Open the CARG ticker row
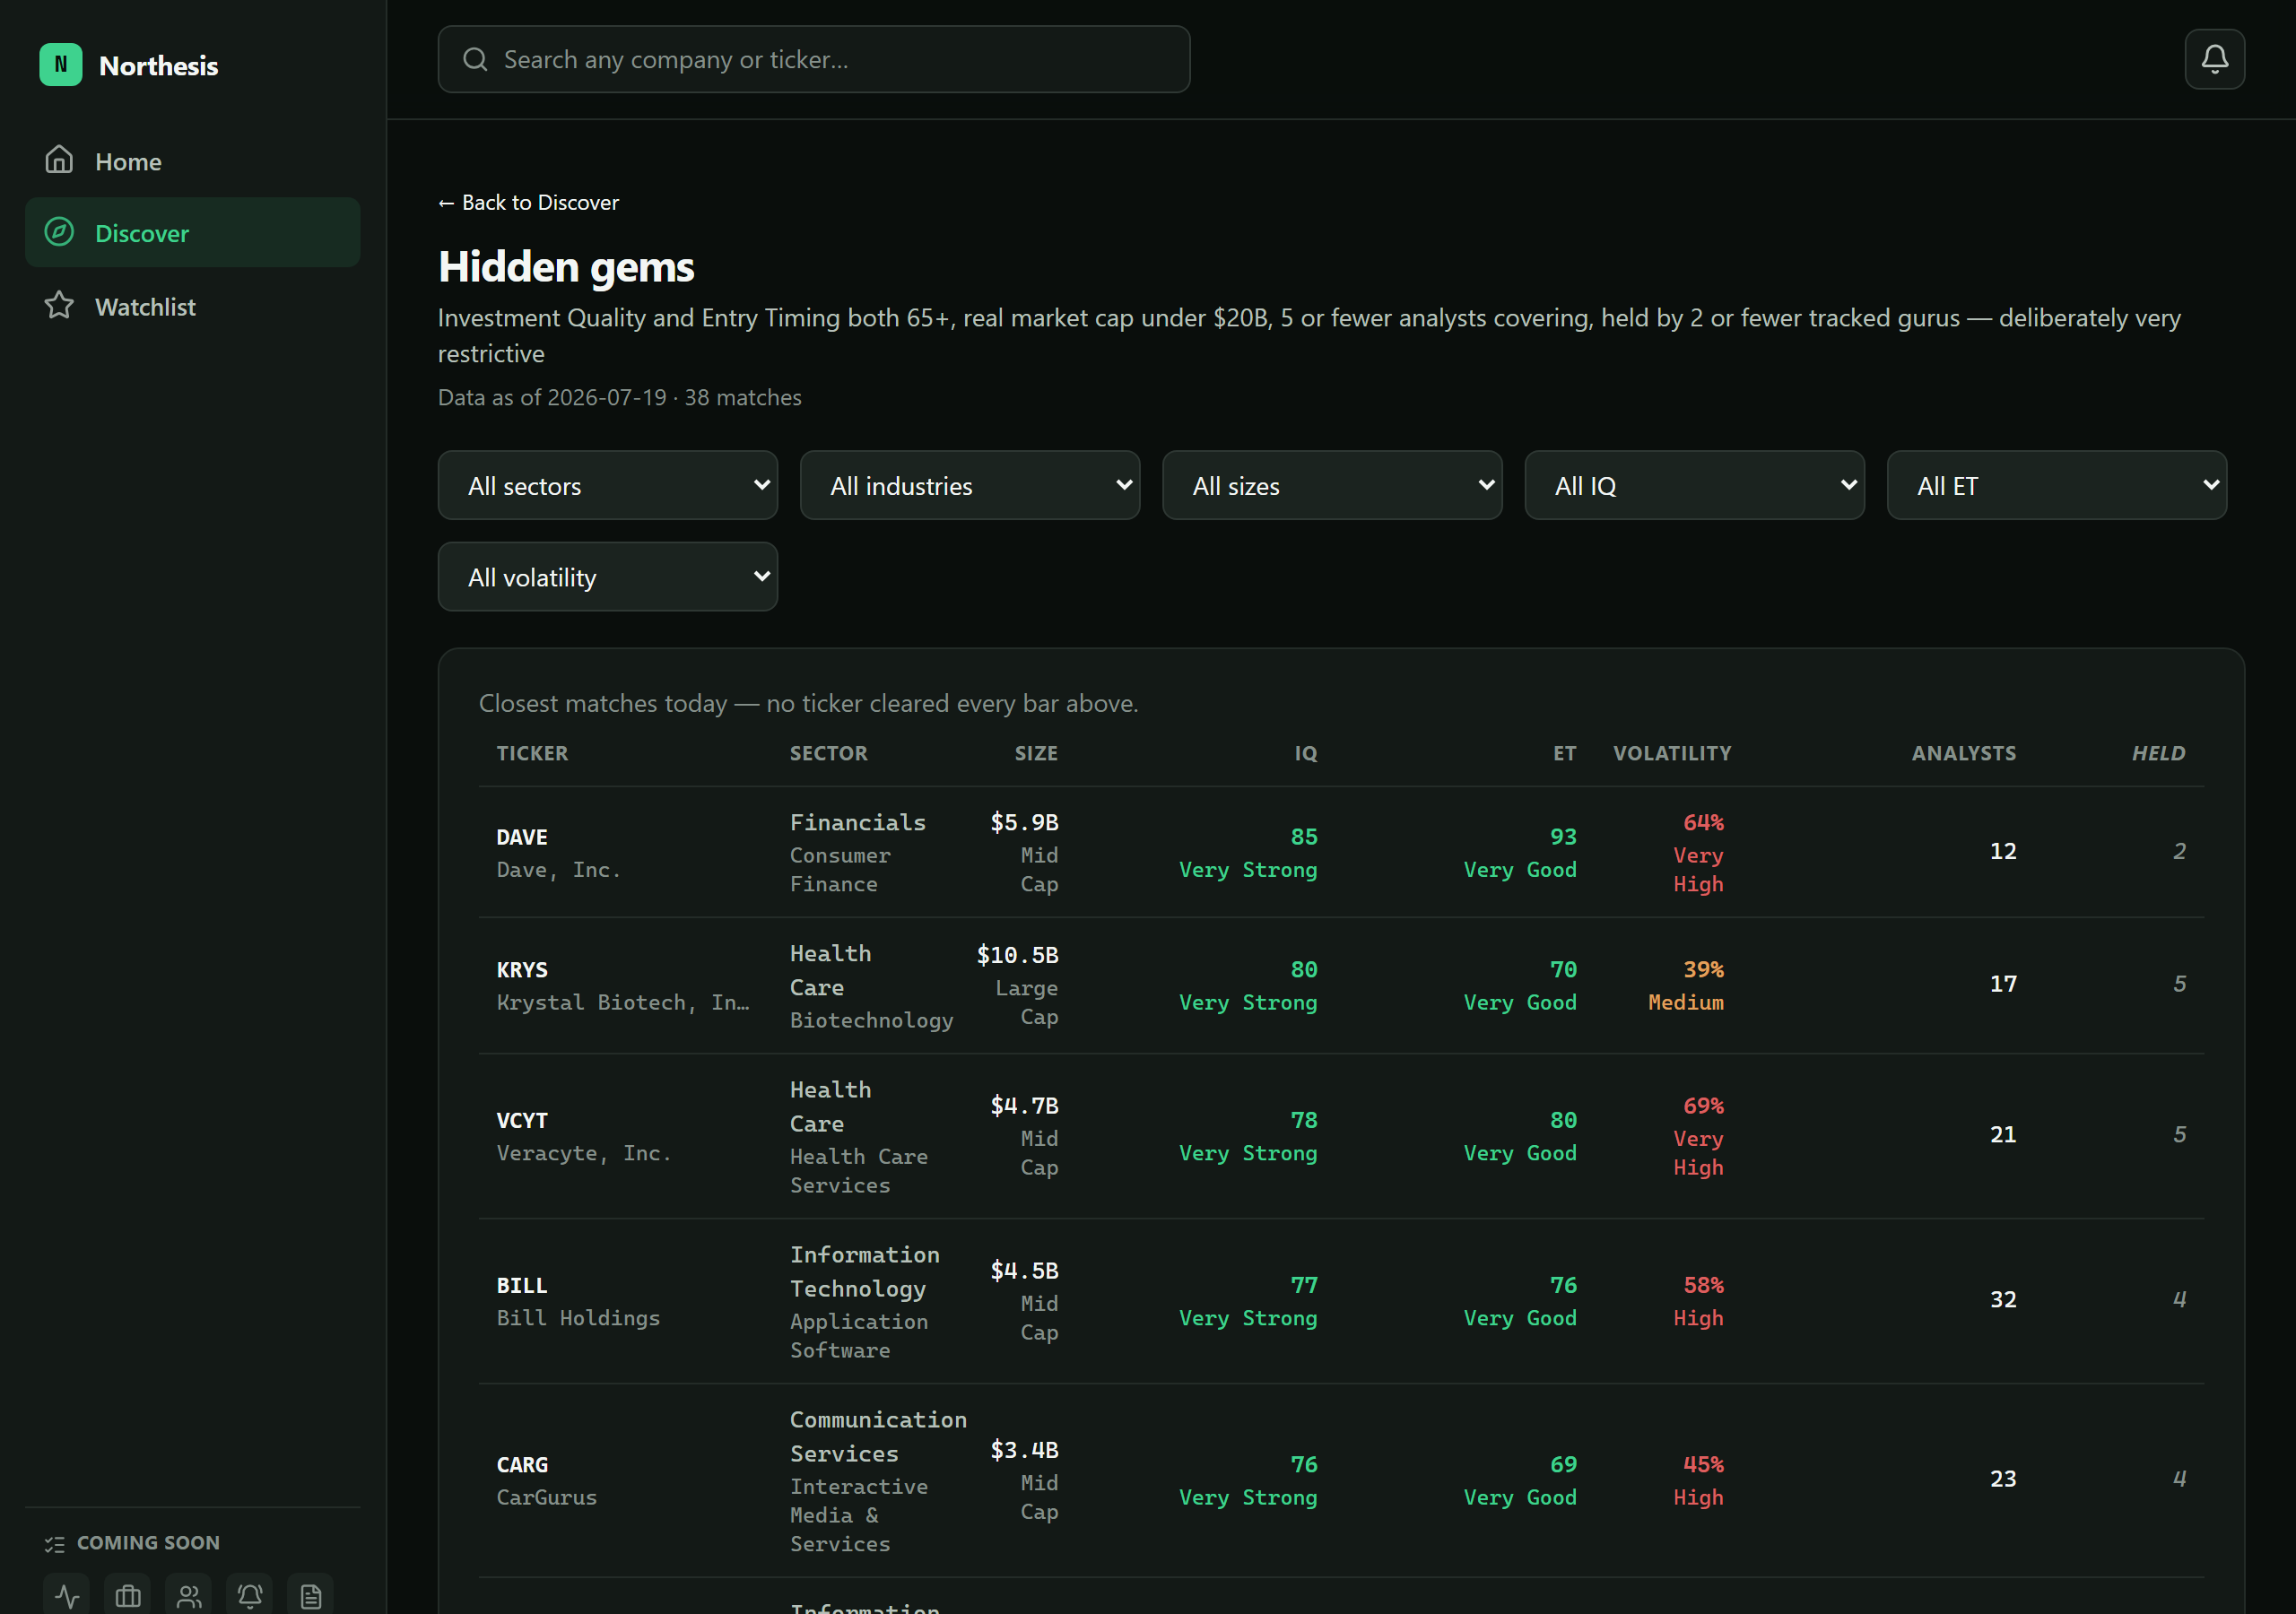The image size is (2296, 1614). click(x=1340, y=1480)
